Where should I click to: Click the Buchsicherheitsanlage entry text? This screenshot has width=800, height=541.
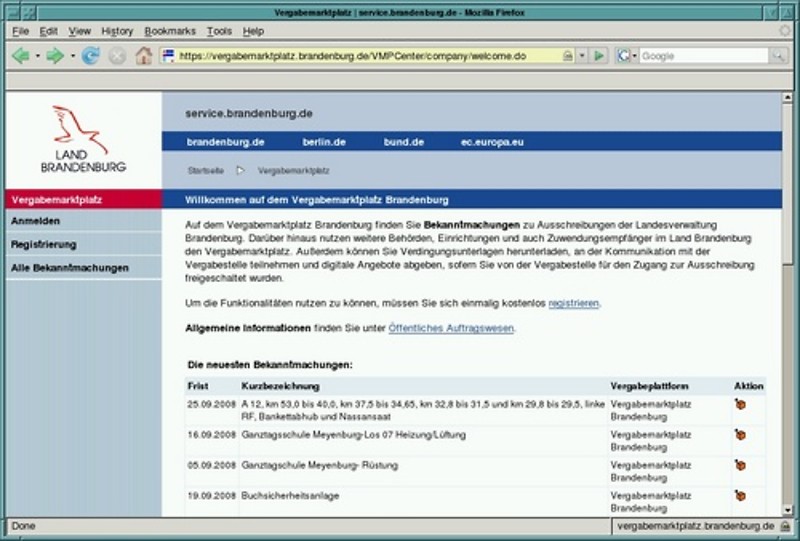tap(290, 496)
